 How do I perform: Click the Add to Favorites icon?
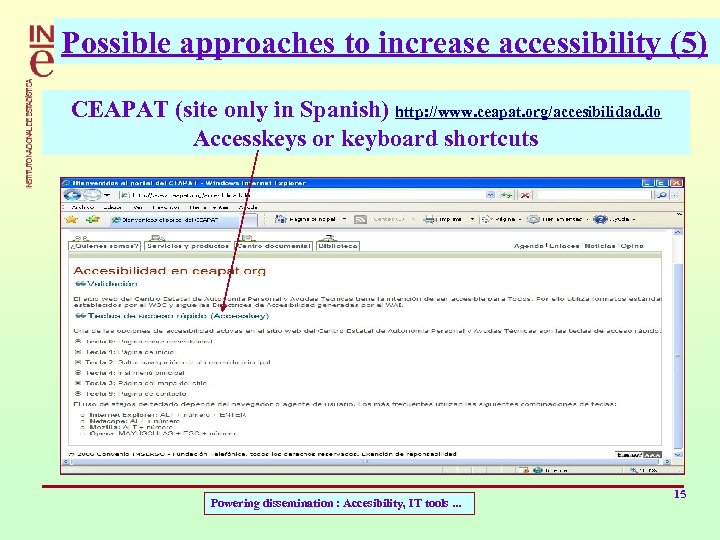point(93,219)
